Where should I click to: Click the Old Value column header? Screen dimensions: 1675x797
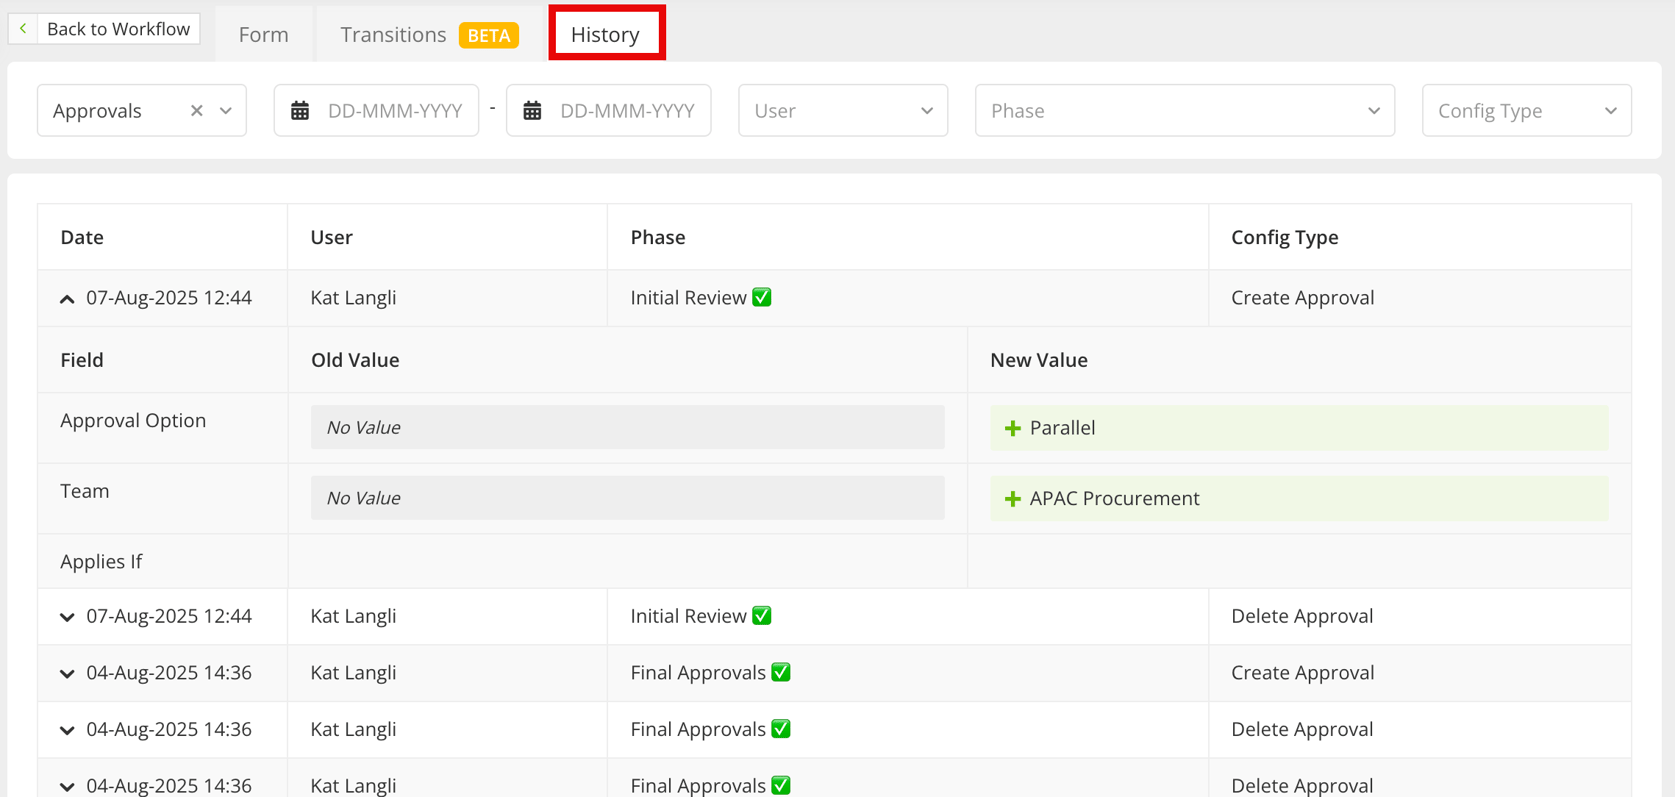click(x=355, y=360)
